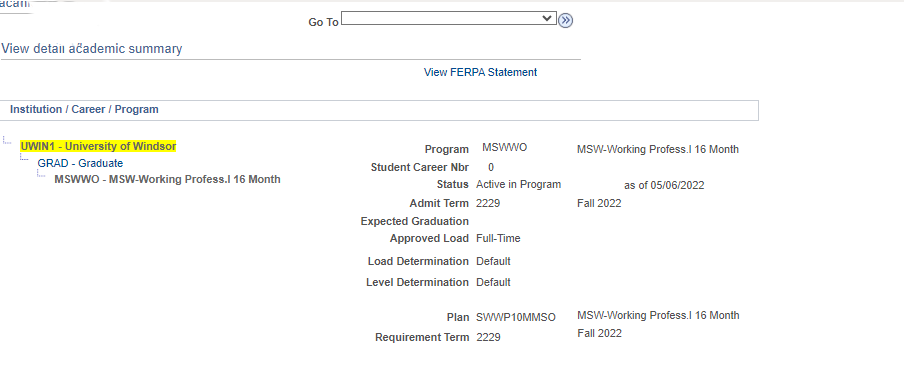
Task: Click the Admit Term value 2229
Action: tap(488, 203)
